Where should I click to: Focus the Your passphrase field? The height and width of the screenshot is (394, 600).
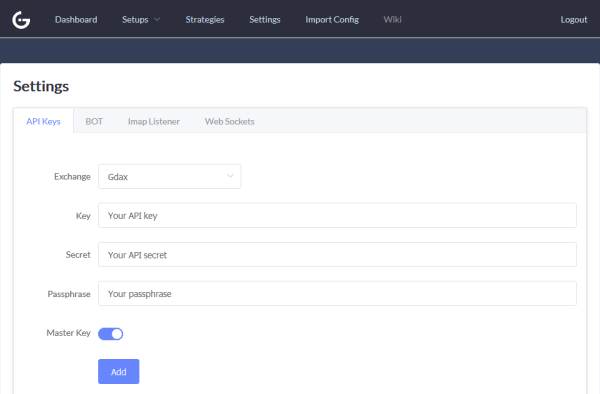[337, 293]
